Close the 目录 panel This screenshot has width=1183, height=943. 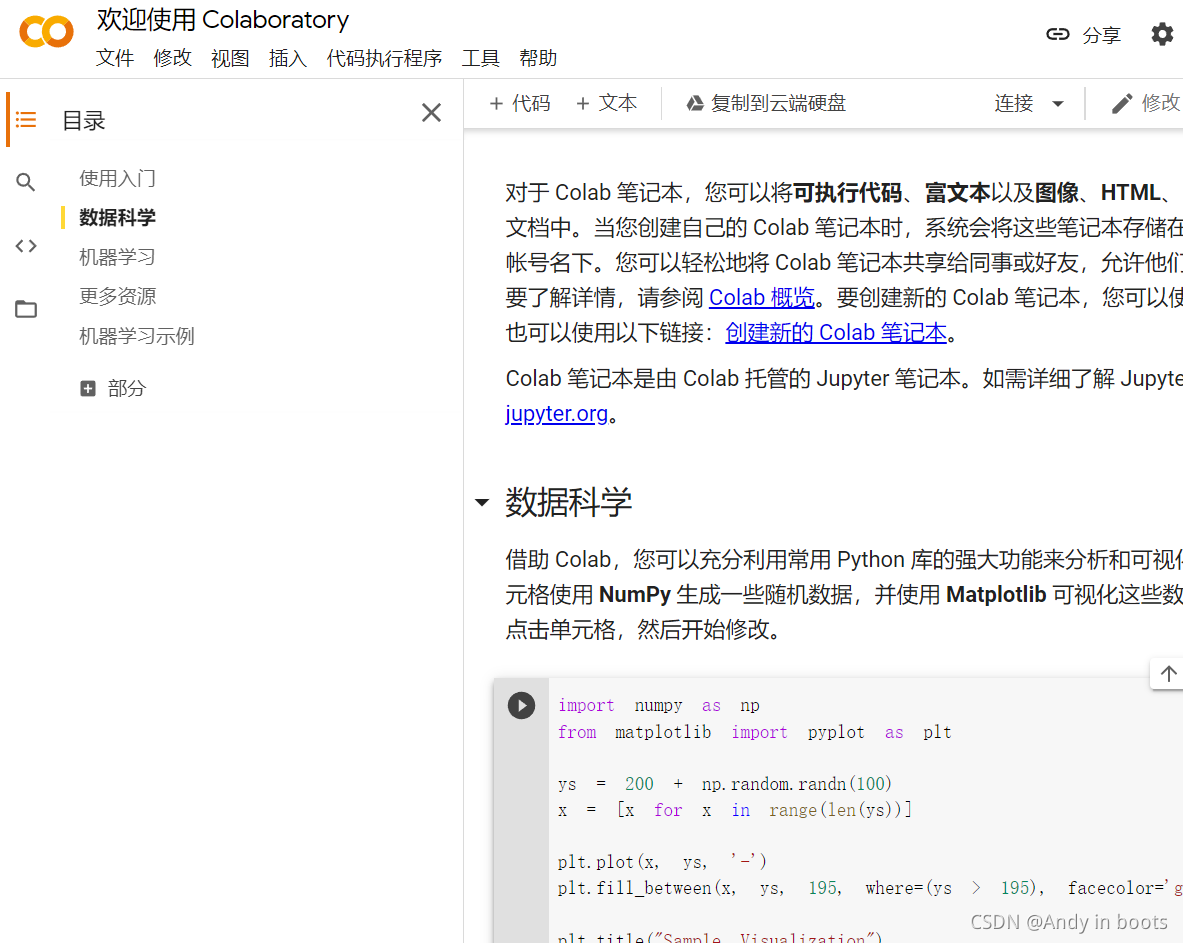point(432,112)
